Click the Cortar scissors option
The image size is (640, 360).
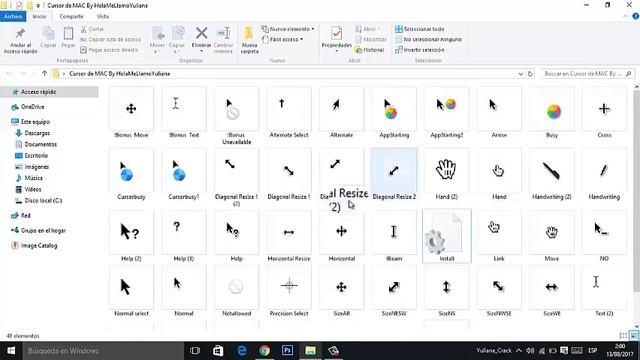92,29
